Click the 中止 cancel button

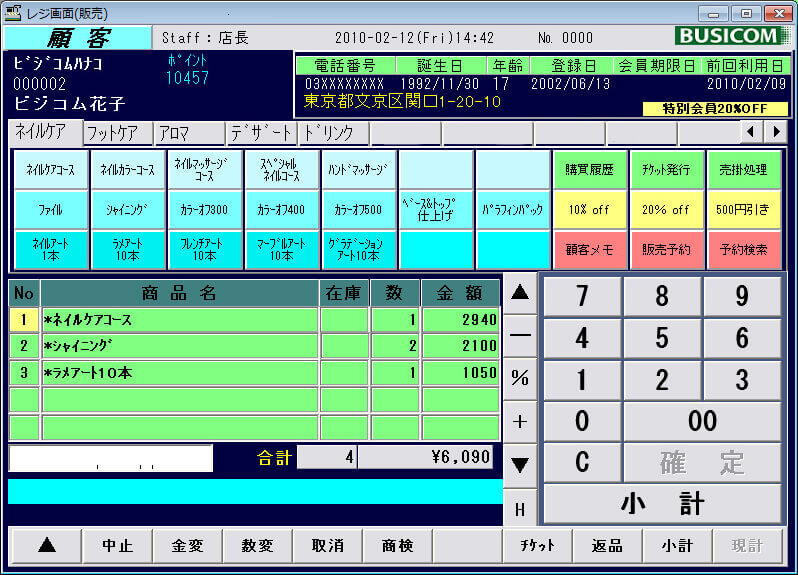coord(117,546)
